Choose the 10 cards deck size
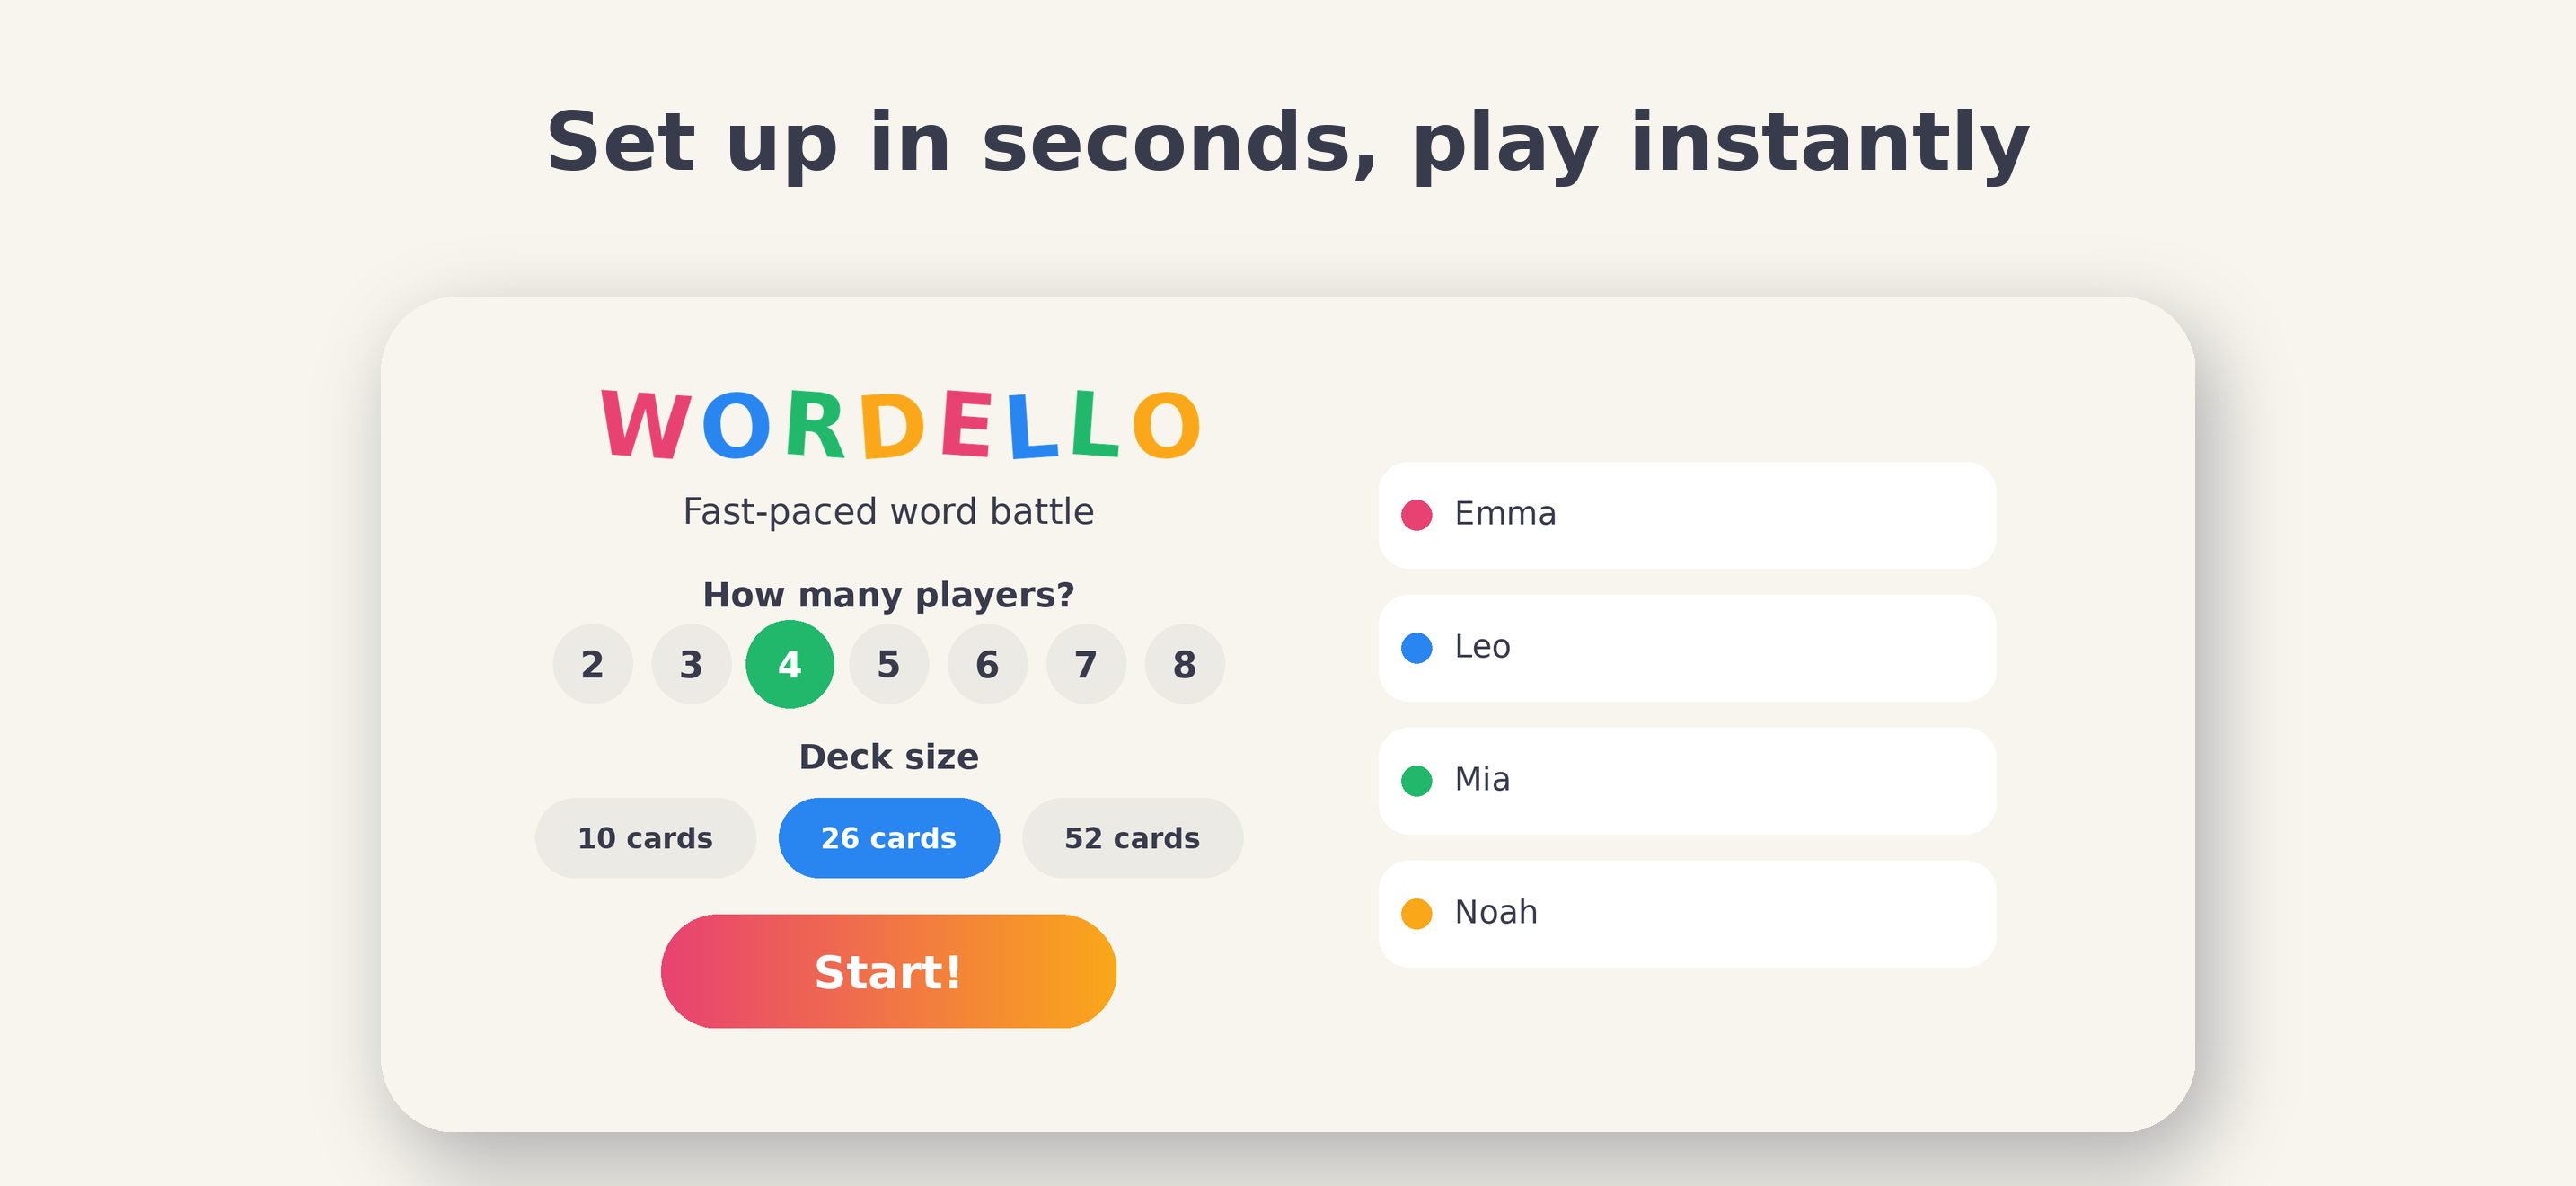2576x1186 pixels. 645,838
